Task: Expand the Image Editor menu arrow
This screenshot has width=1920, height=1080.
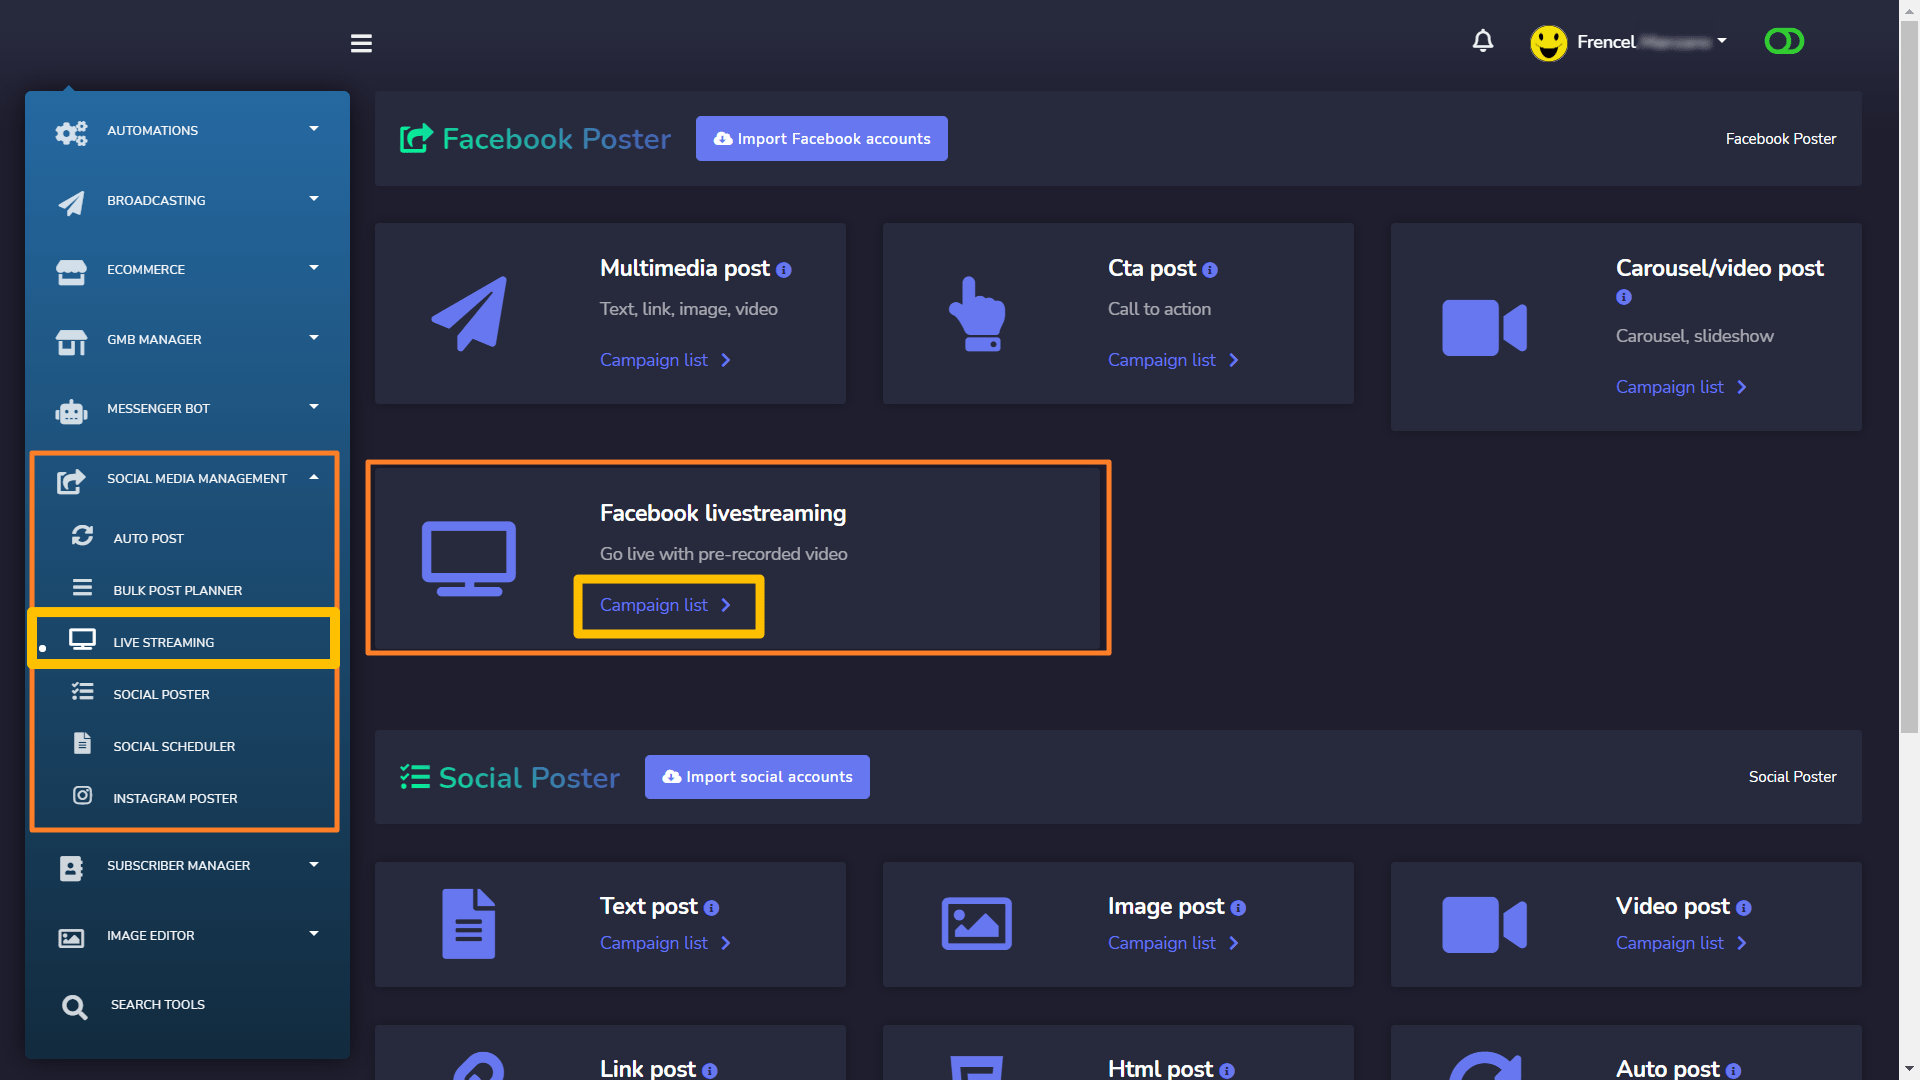Action: click(x=314, y=934)
